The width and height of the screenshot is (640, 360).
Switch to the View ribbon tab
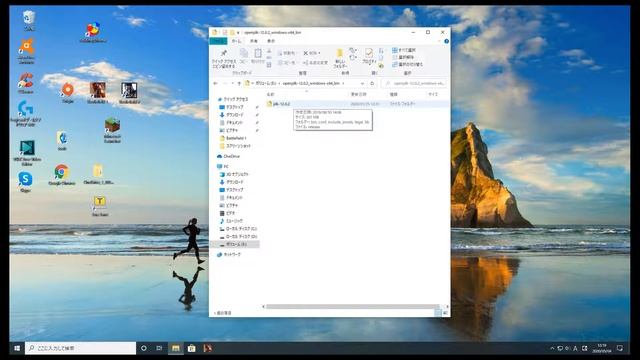point(271,41)
